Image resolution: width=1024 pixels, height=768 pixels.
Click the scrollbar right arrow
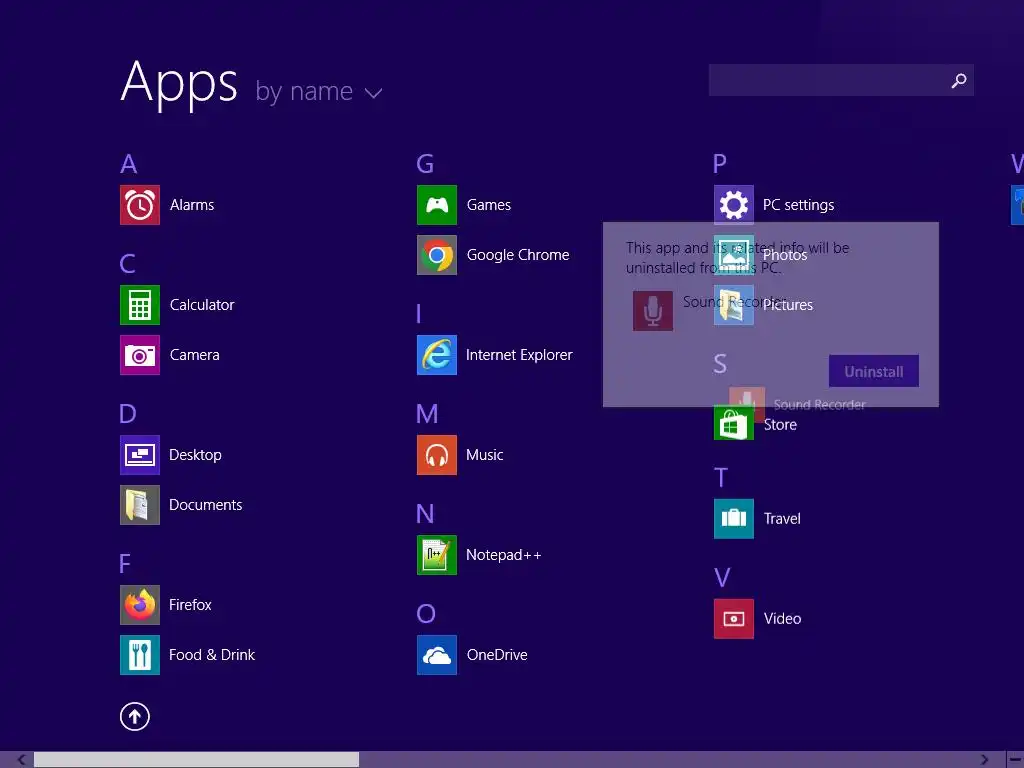point(985,760)
